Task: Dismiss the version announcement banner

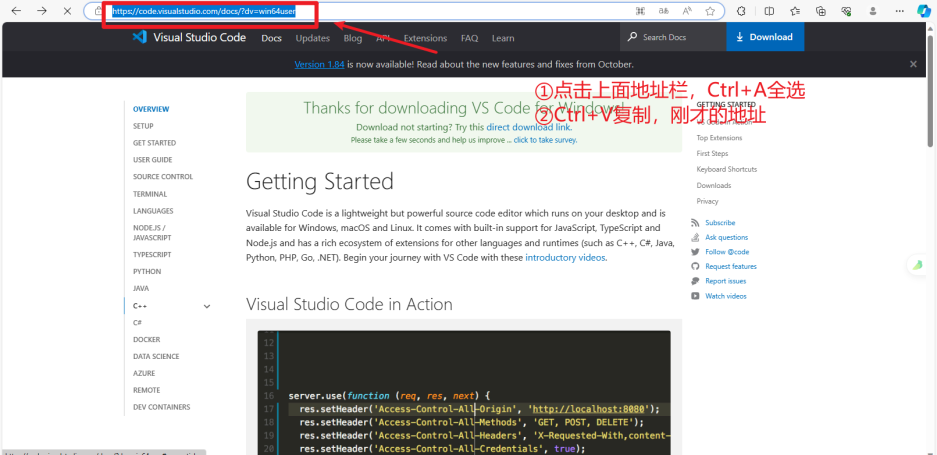Action: coord(913,64)
